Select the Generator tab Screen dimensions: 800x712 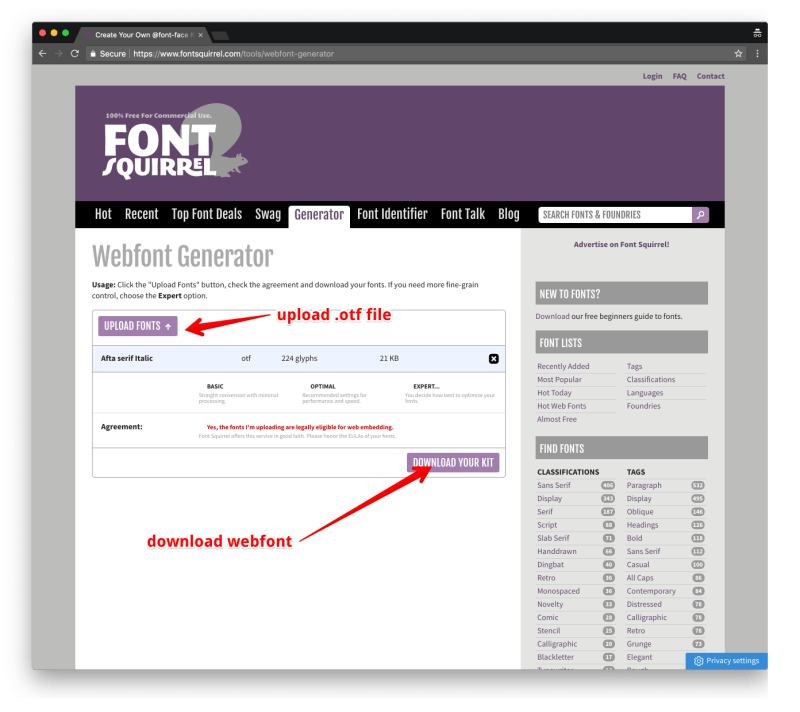tap(319, 215)
